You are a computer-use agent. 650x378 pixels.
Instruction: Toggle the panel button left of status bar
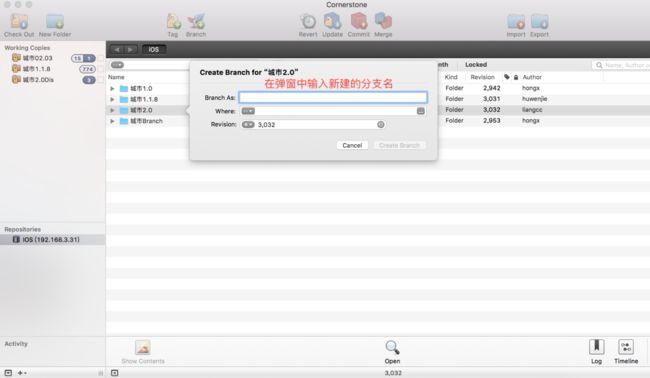click(114, 373)
